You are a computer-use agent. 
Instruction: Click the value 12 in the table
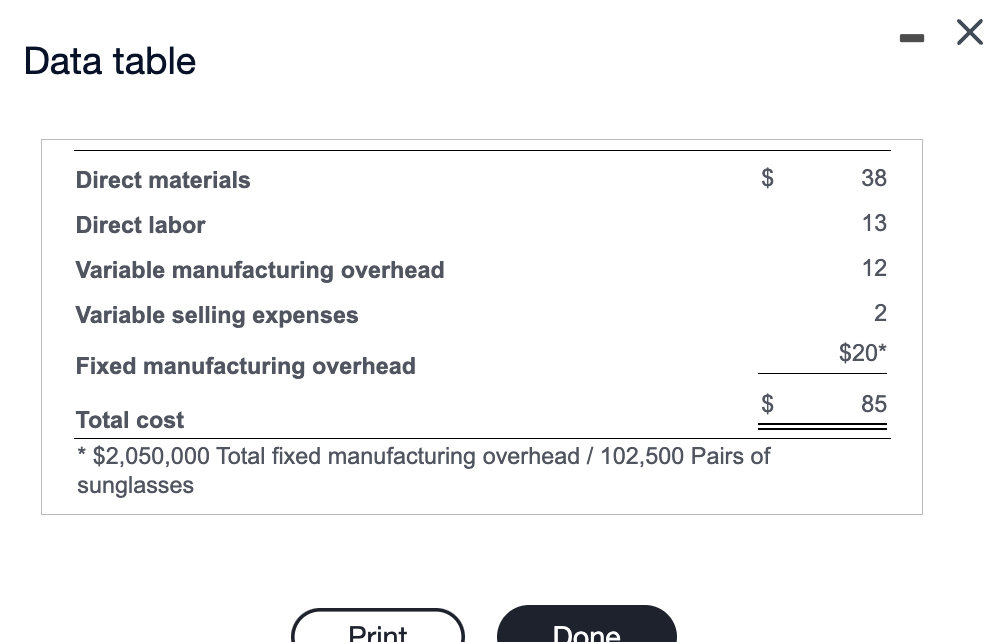click(873, 268)
